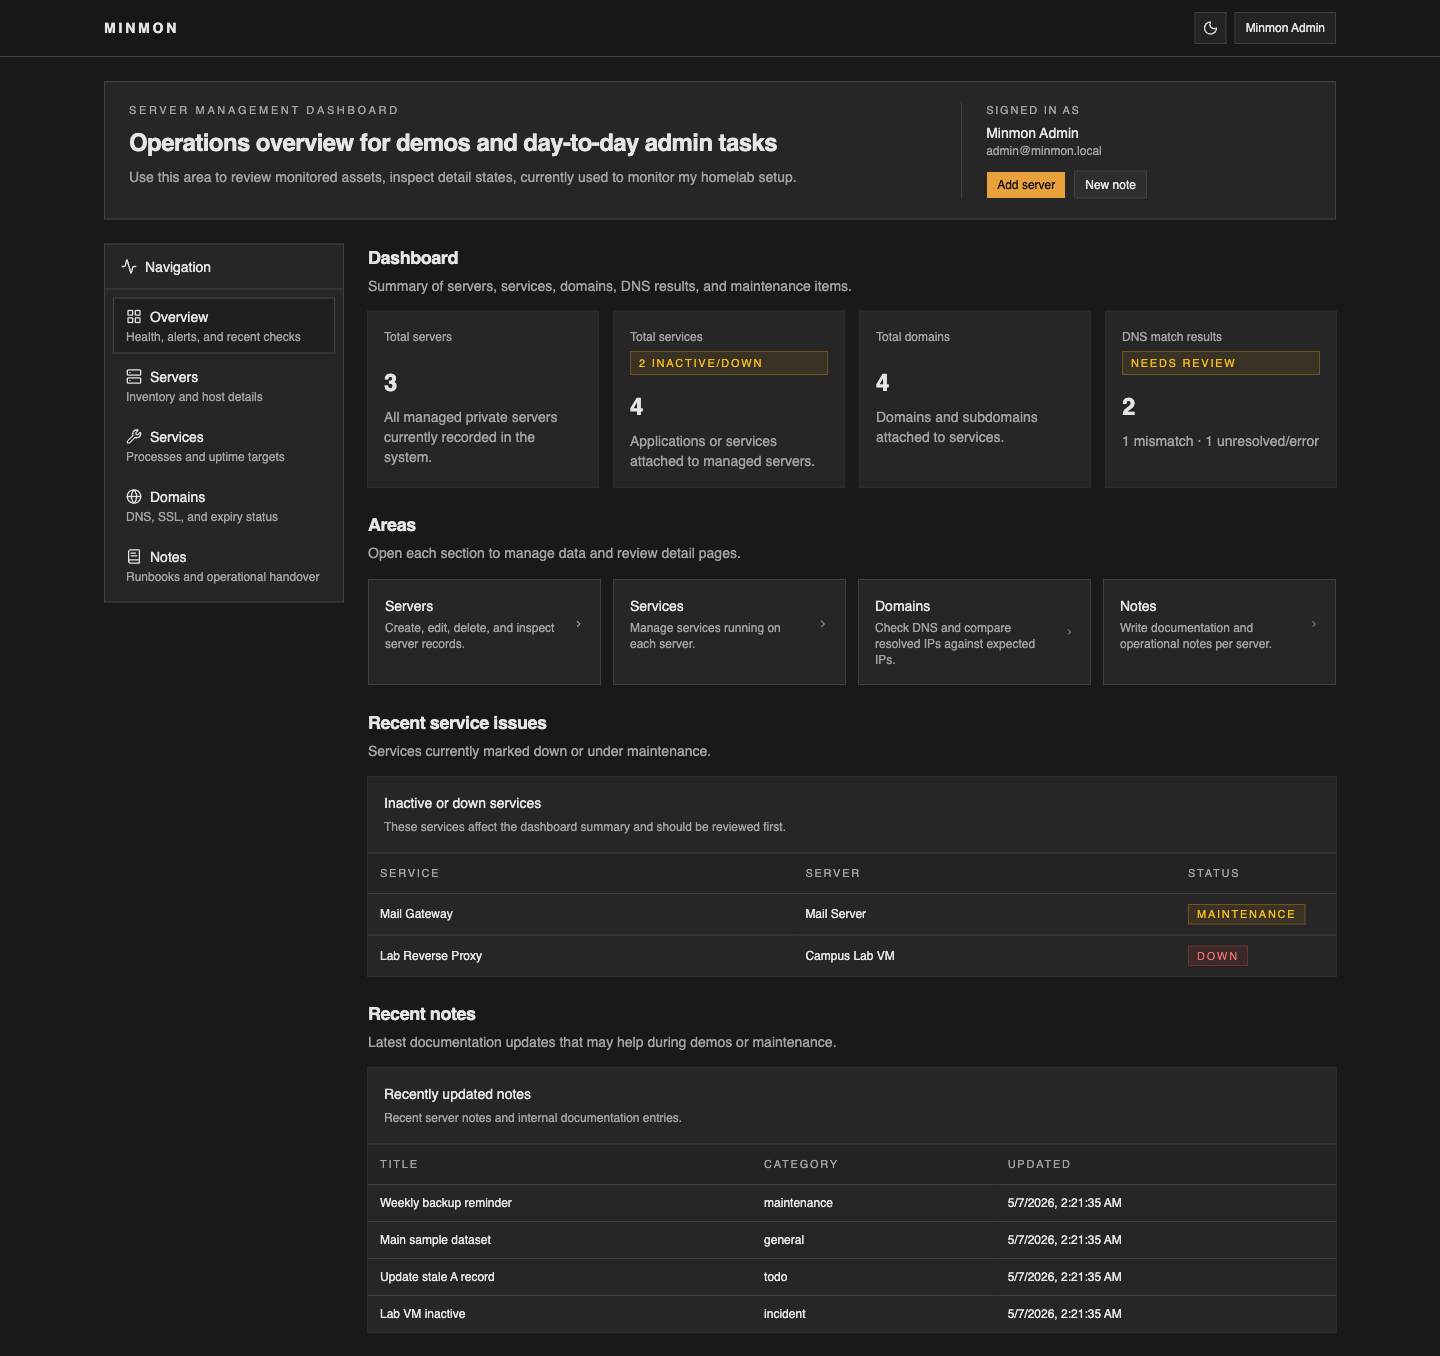Click the MINMON logo text
The width and height of the screenshot is (1440, 1356).
(x=141, y=28)
